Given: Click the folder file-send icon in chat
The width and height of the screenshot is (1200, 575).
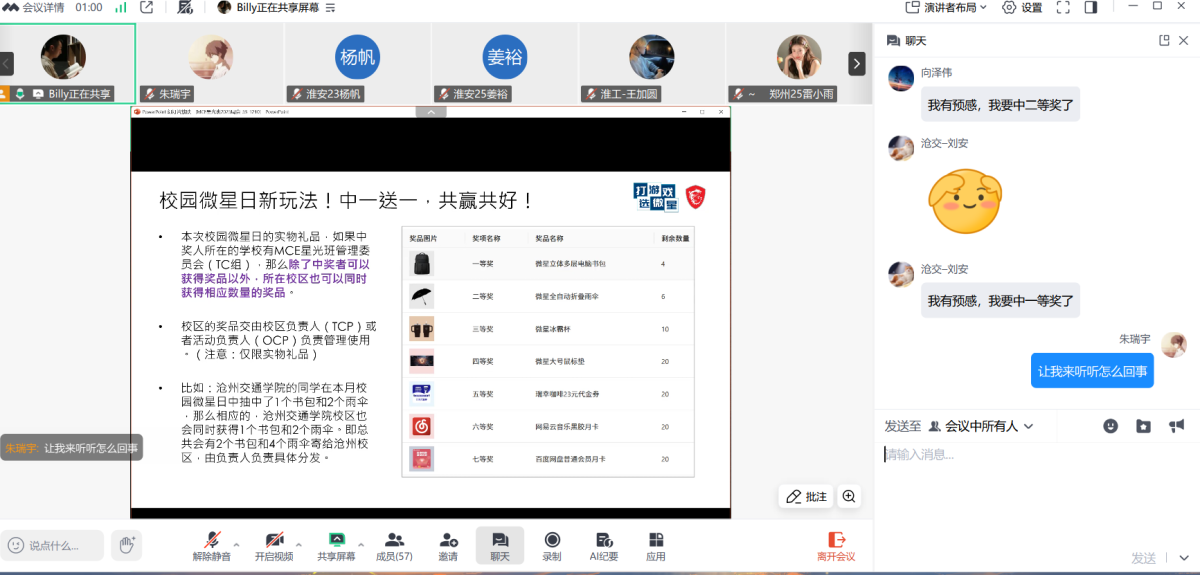Looking at the screenshot, I should pos(1143,426).
